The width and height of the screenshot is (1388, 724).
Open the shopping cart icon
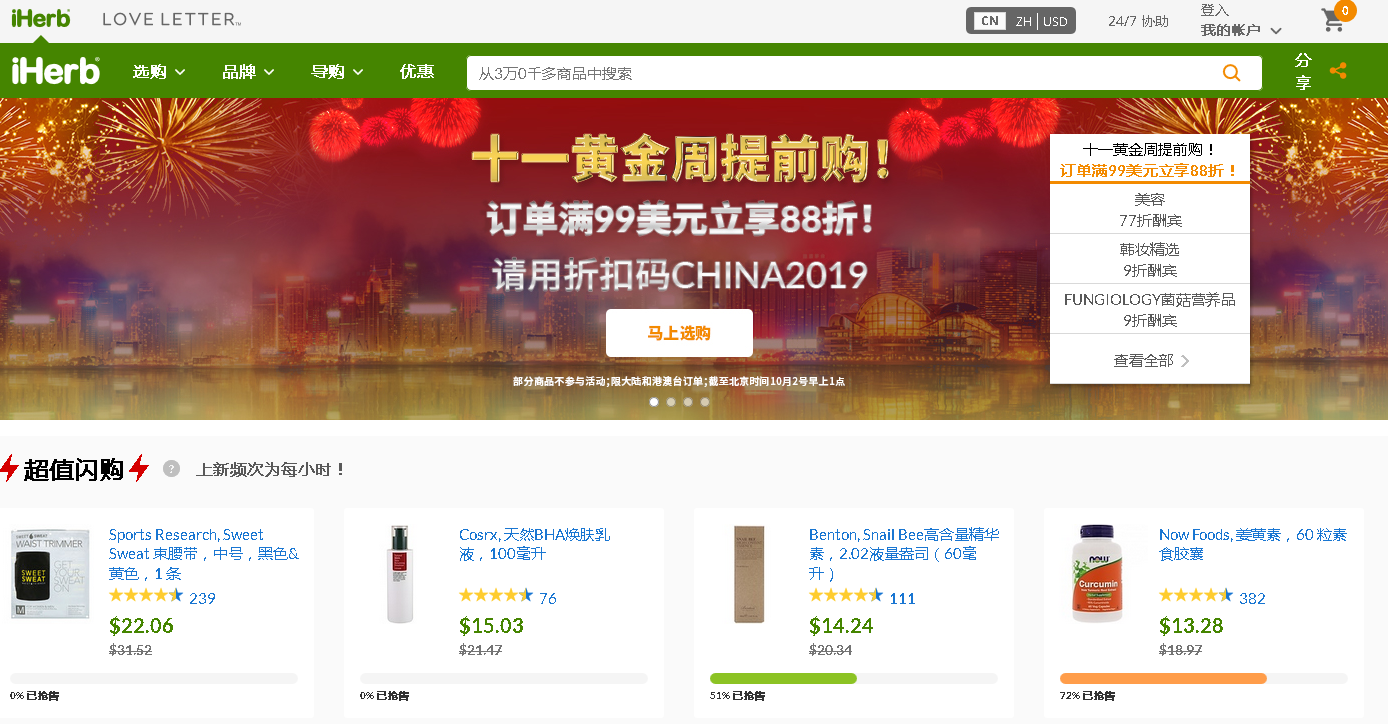click(1334, 19)
